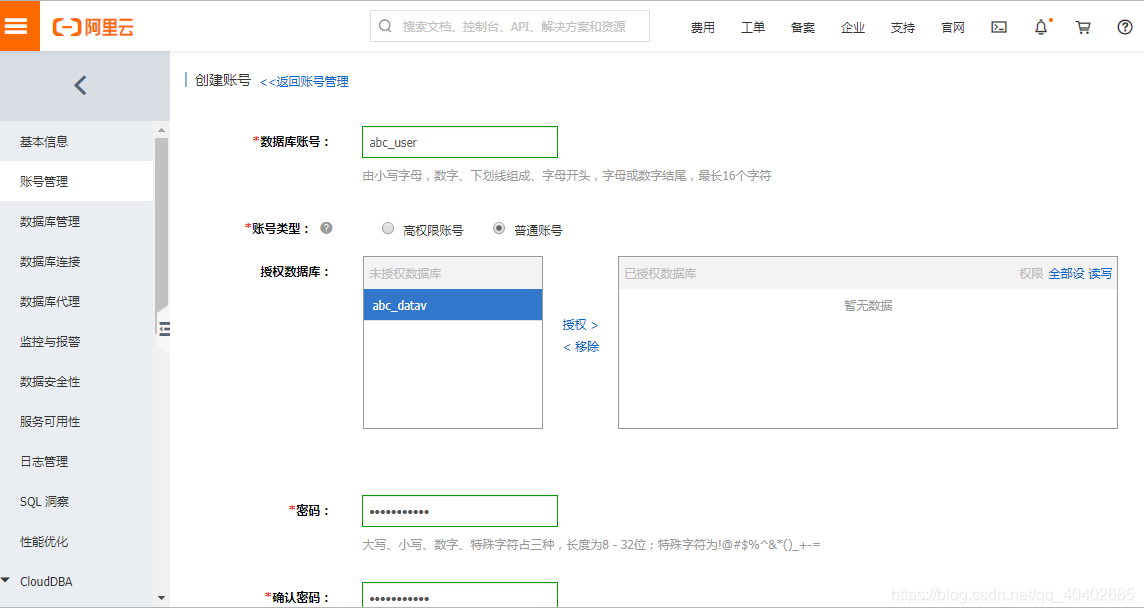Go to SQL 洞察 in the sidebar
1144x613 pixels.
(77, 502)
